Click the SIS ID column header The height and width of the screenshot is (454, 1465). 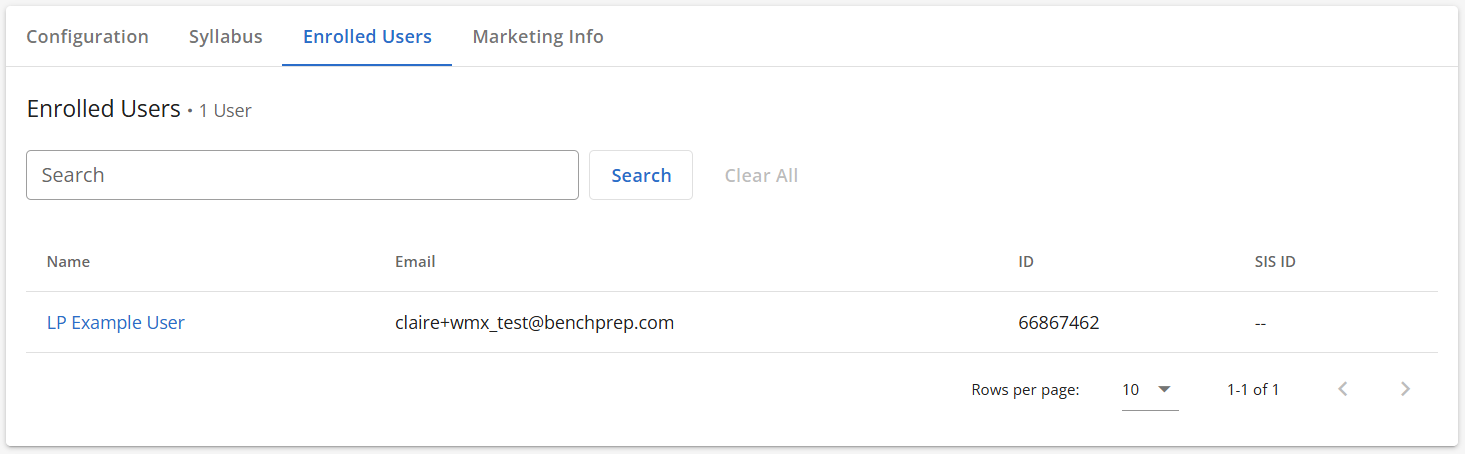point(1275,262)
